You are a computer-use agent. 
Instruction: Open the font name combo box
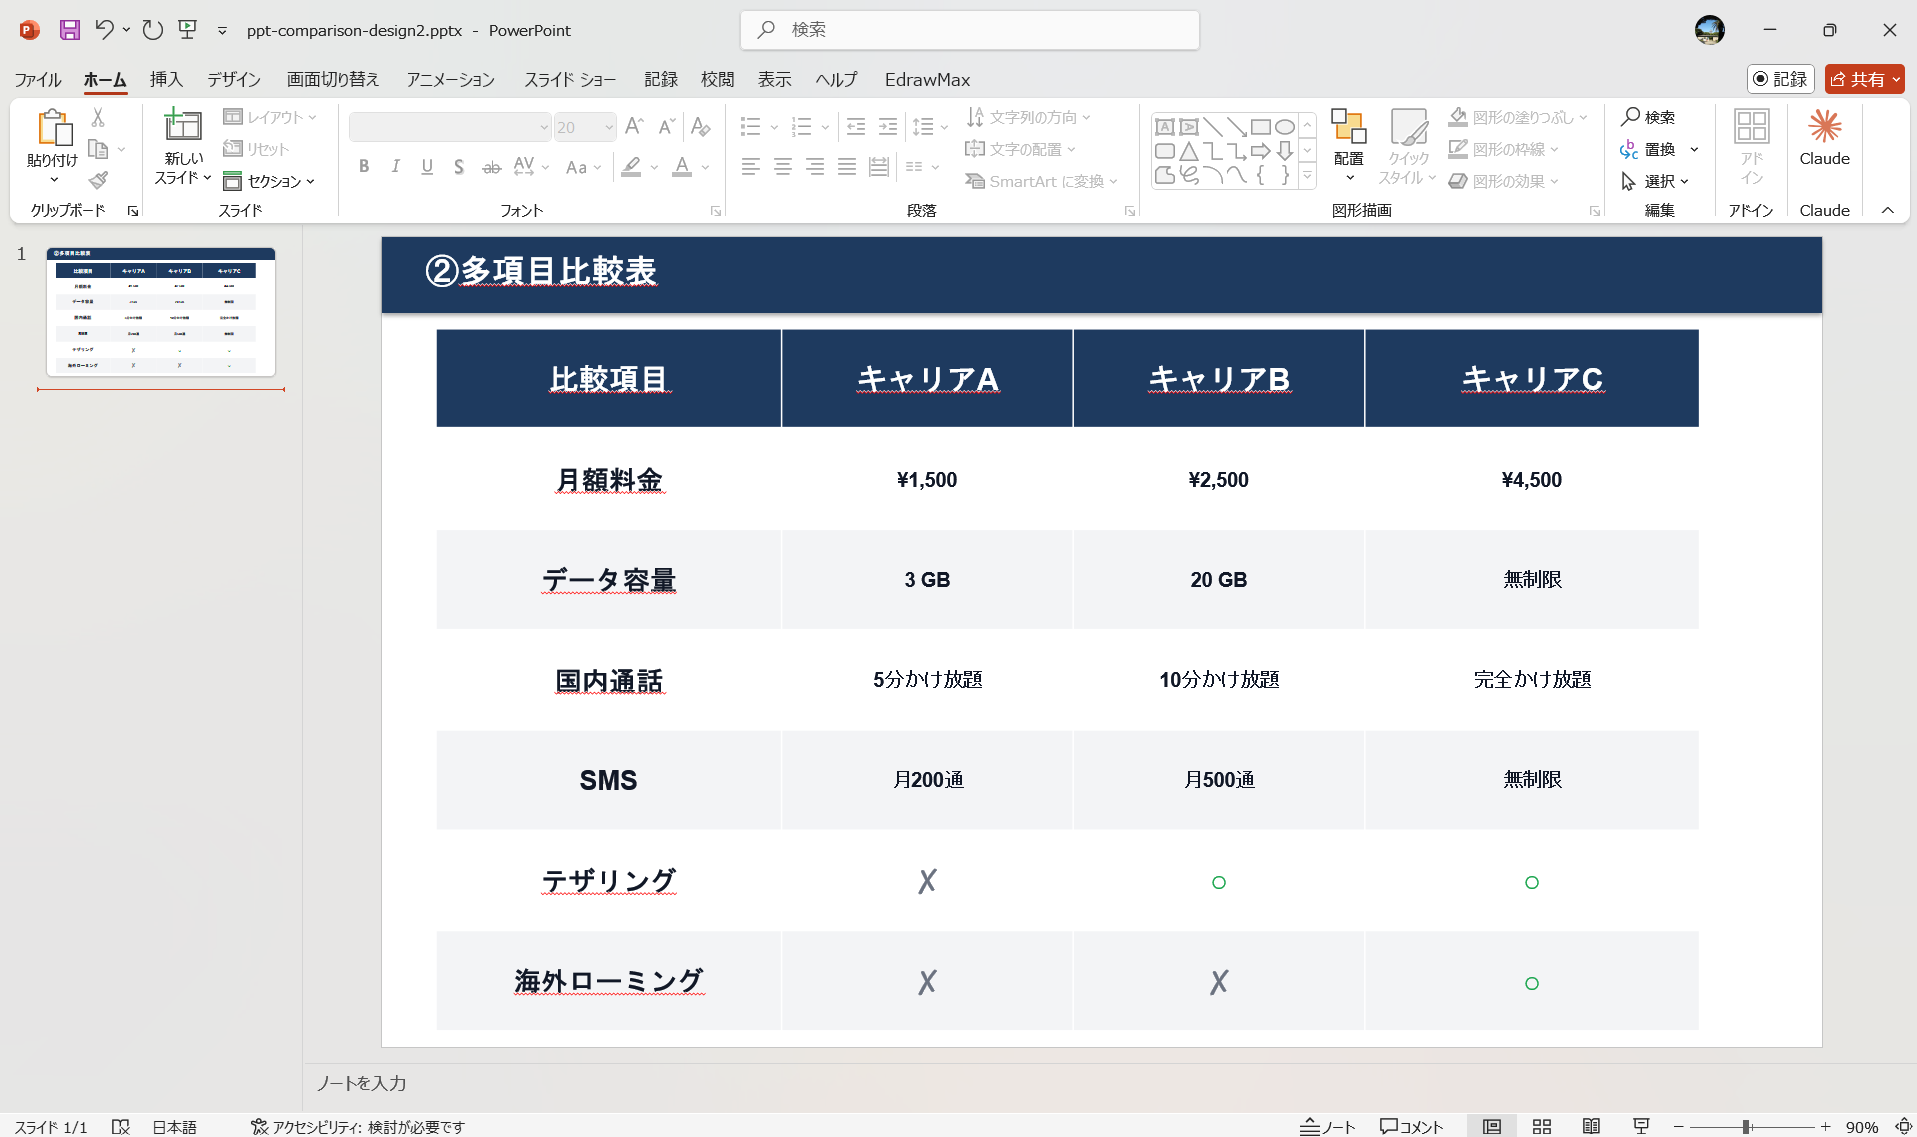tap(450, 127)
